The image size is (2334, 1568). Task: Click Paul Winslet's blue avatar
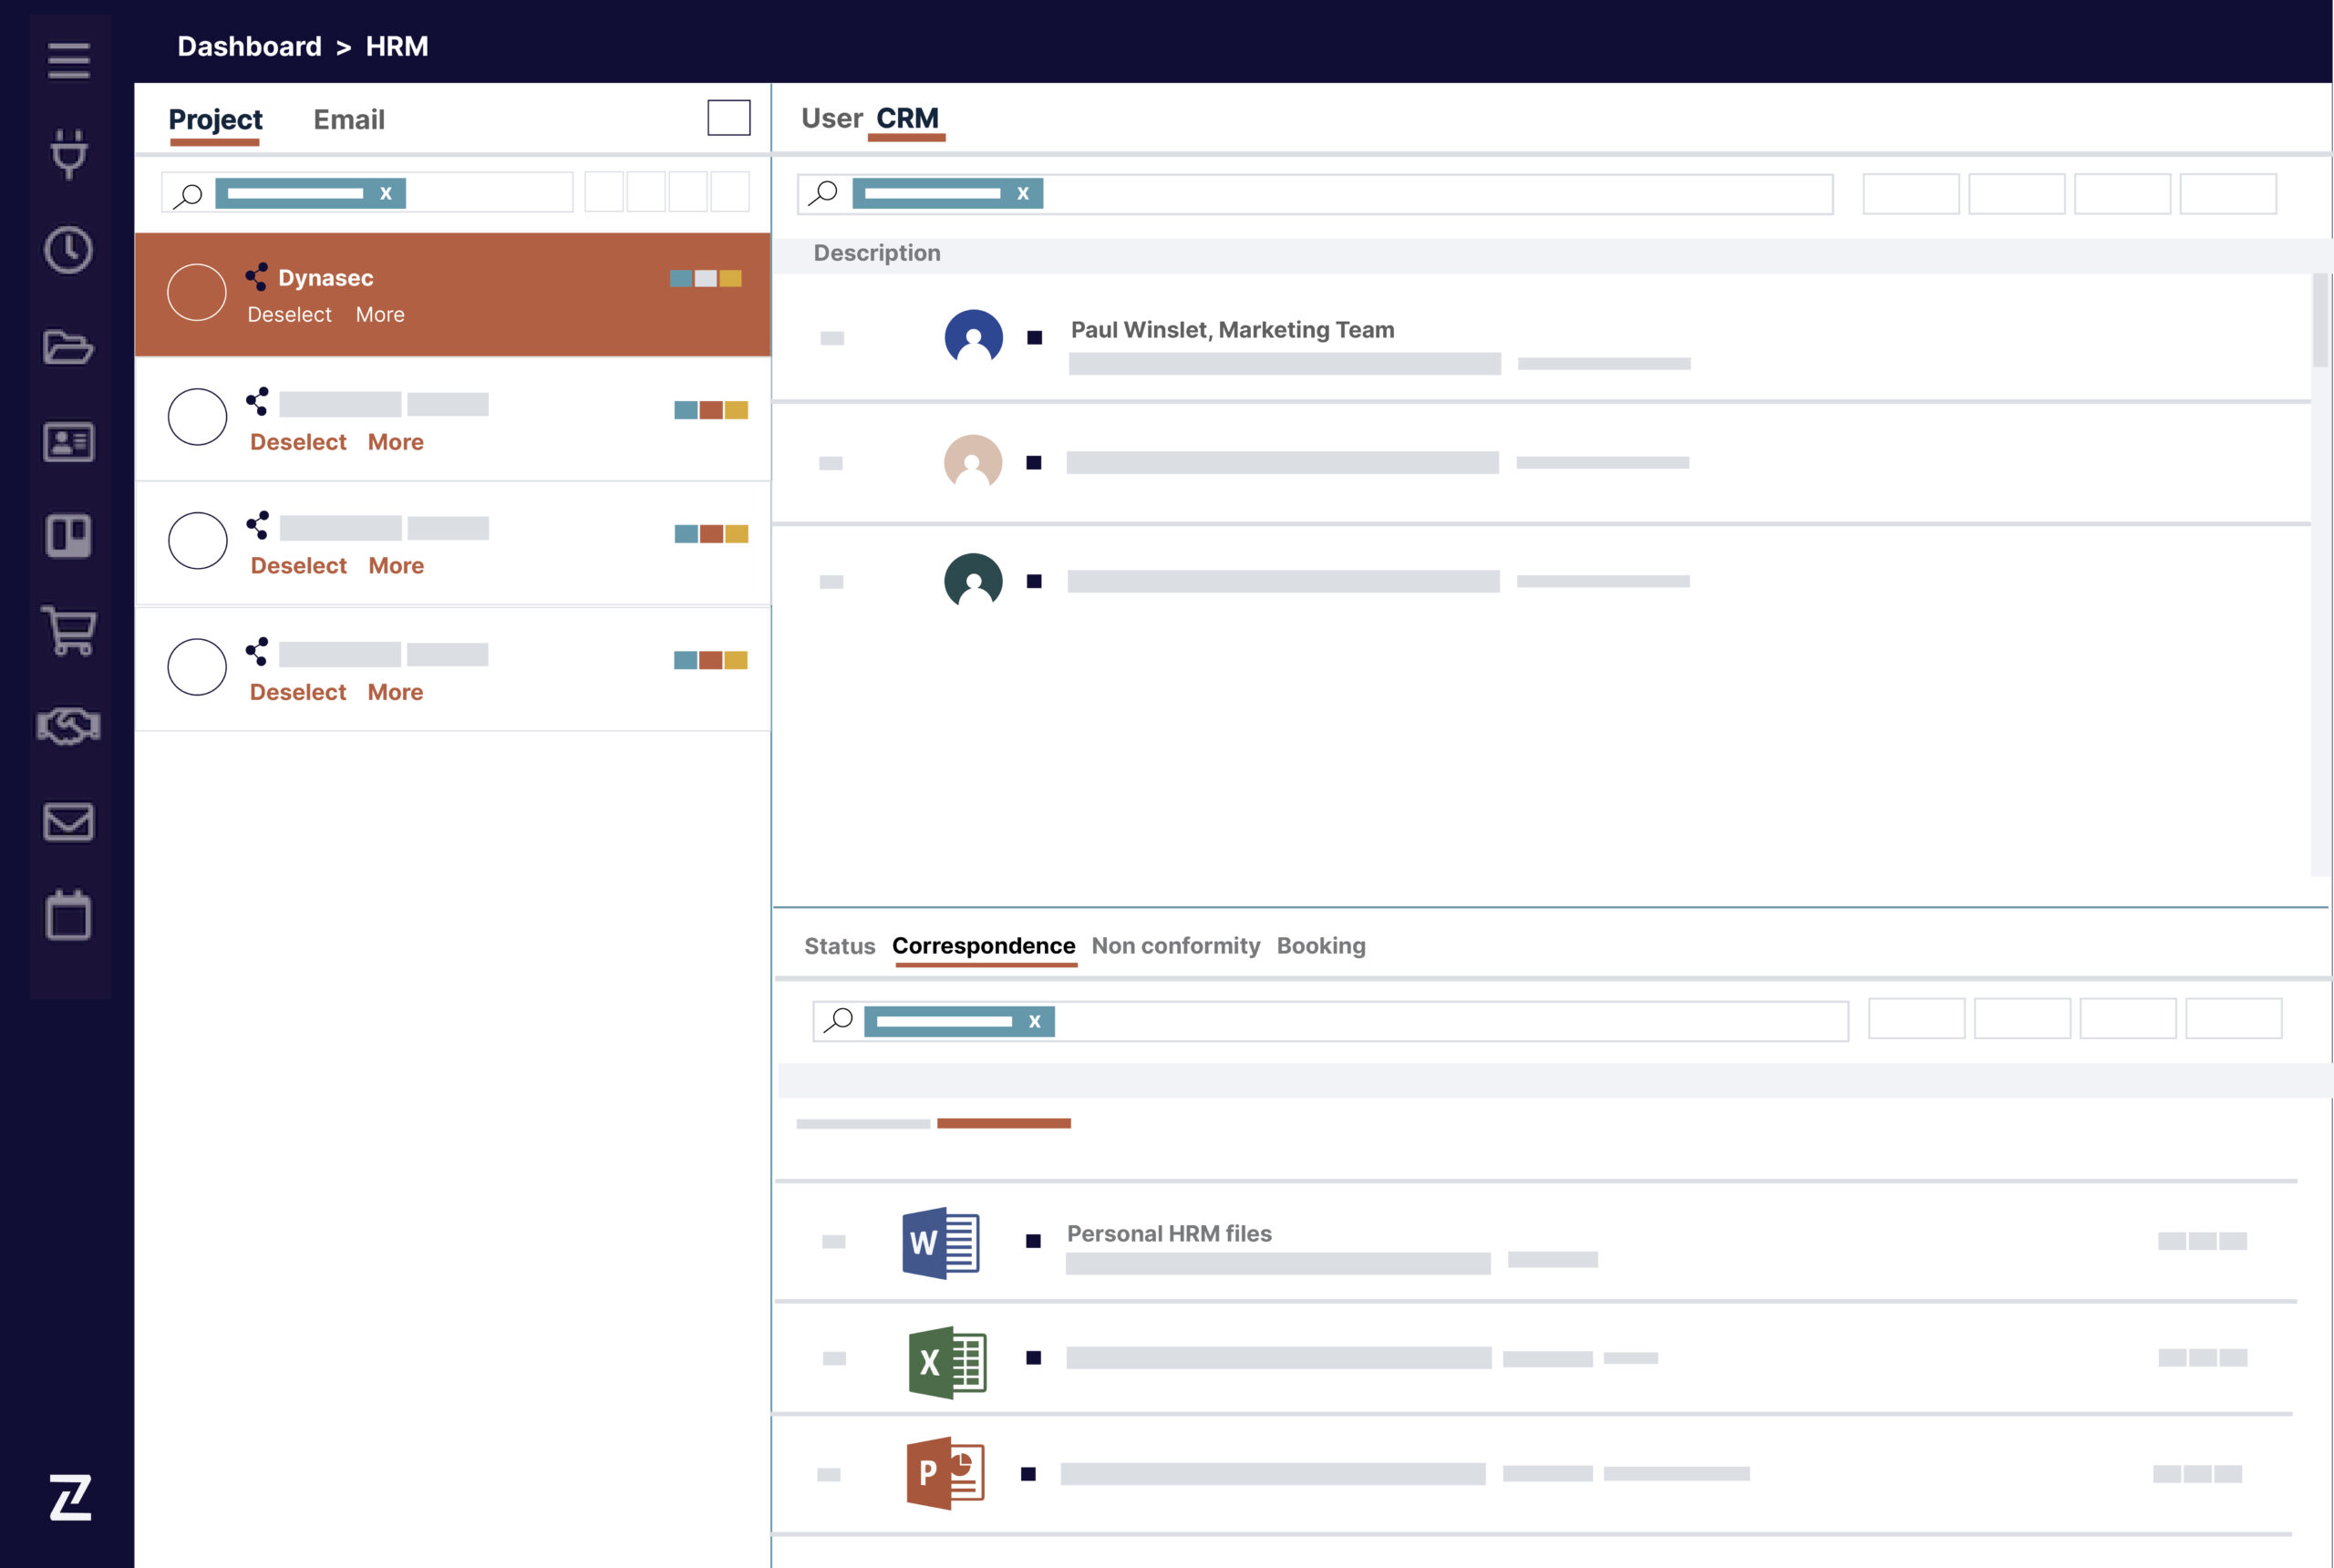pos(974,338)
